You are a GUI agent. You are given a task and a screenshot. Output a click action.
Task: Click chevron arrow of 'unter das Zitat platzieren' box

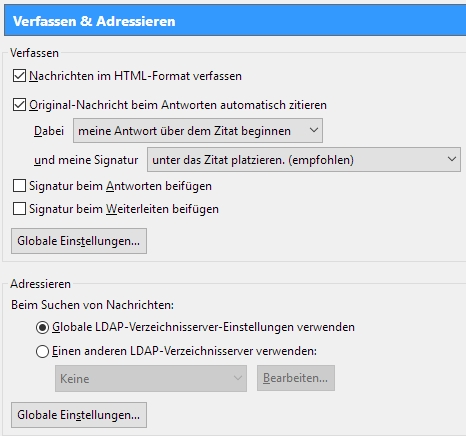click(452, 159)
